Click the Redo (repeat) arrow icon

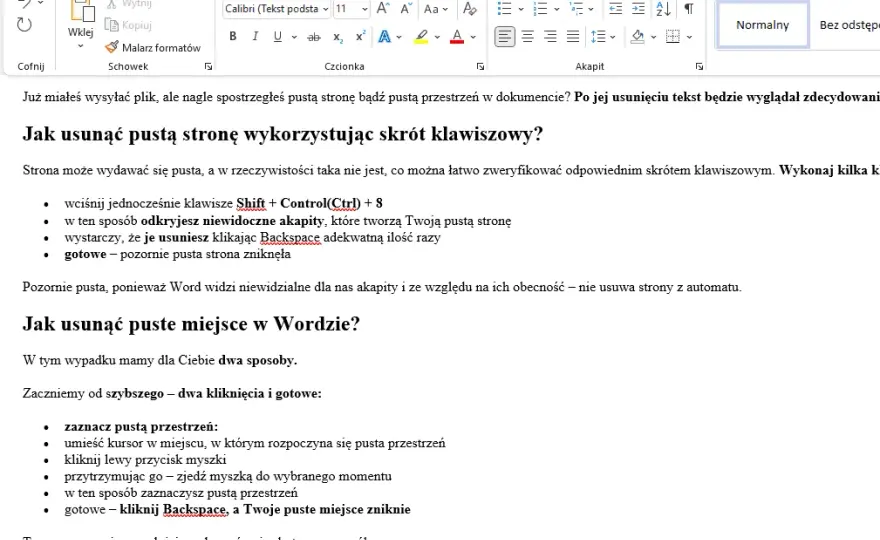point(24,25)
